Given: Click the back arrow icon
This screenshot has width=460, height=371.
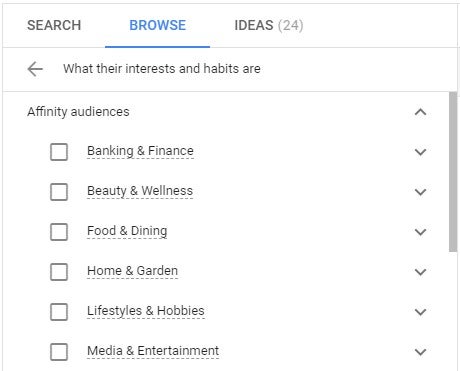Looking at the screenshot, I should pos(35,69).
